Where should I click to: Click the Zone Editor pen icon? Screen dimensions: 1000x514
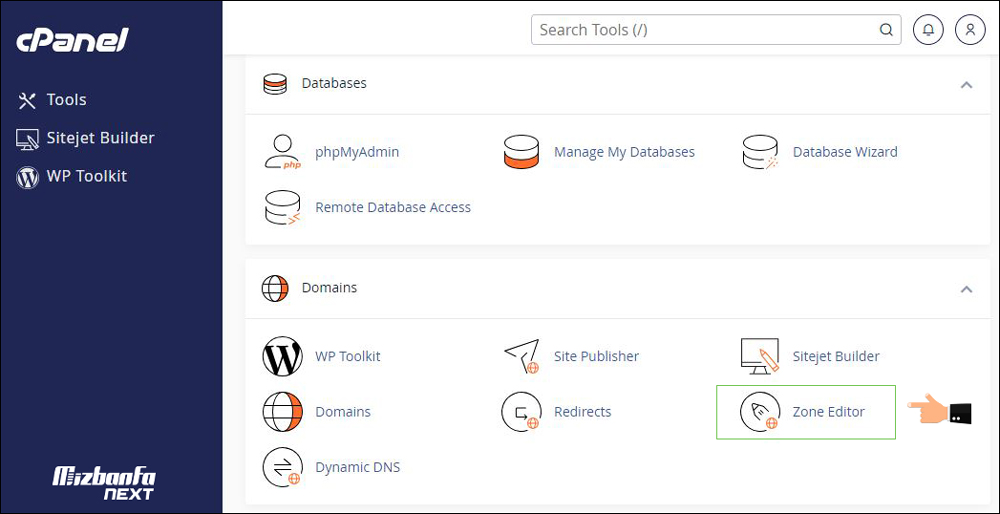point(760,412)
